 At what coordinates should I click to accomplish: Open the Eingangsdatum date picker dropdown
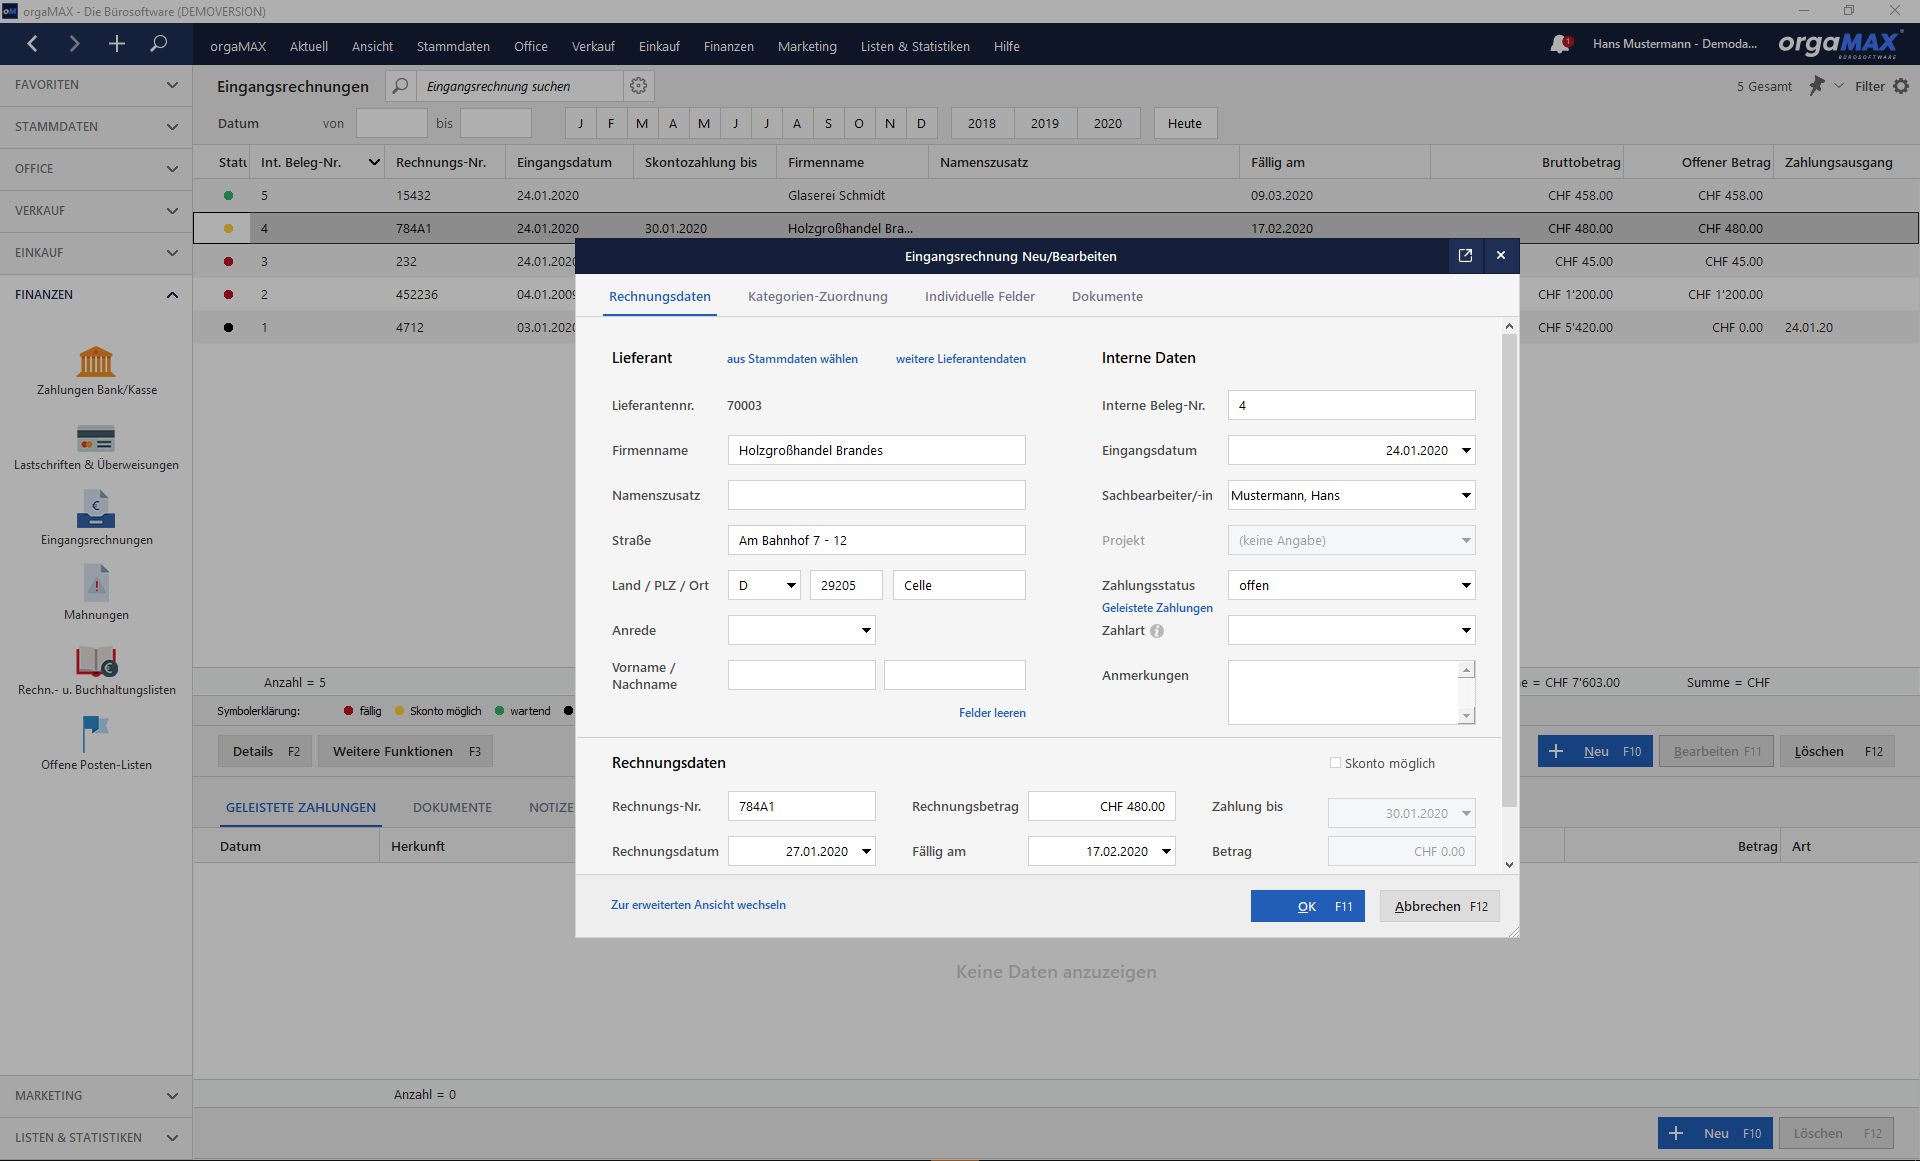(x=1466, y=451)
